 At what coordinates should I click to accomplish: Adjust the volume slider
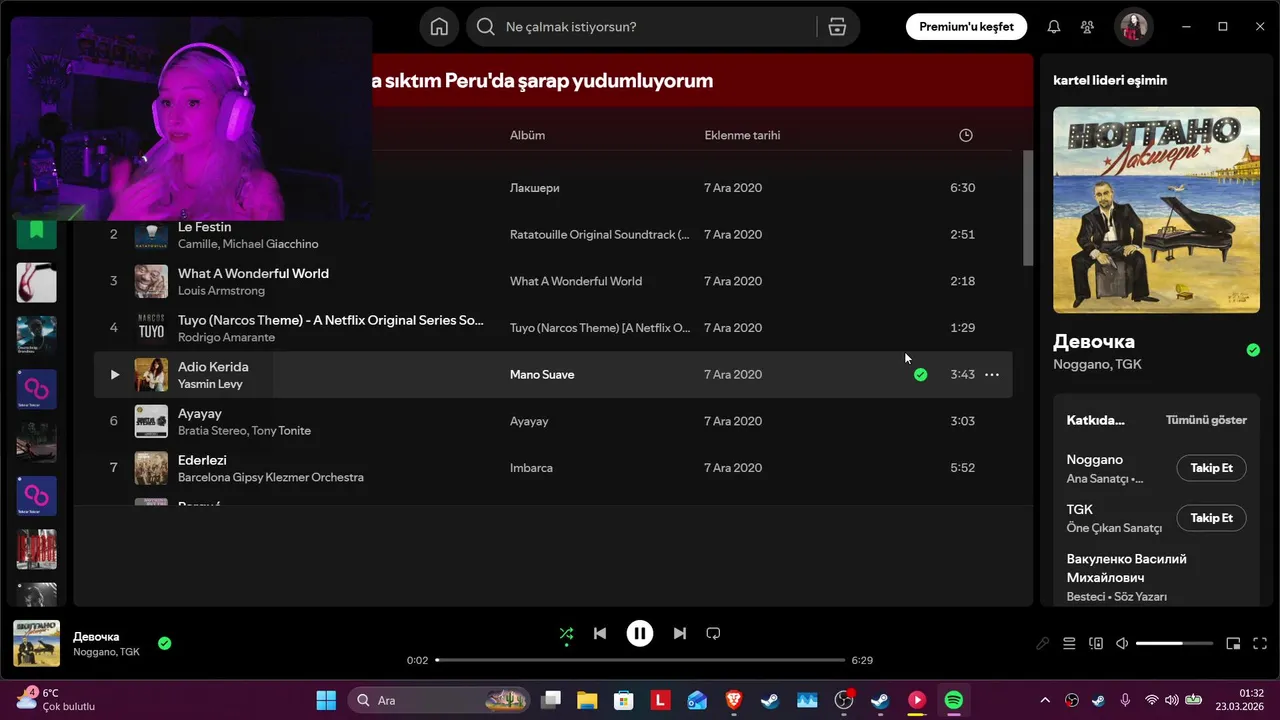click(1174, 644)
